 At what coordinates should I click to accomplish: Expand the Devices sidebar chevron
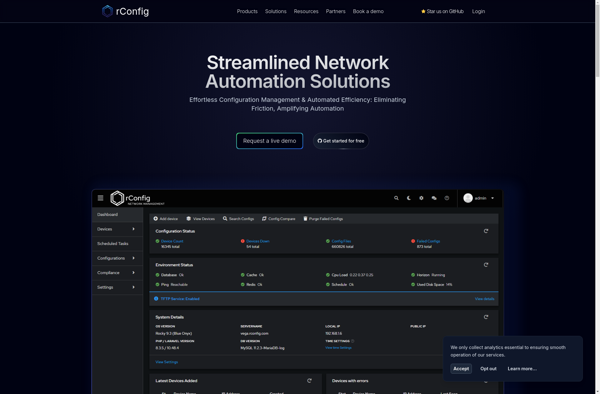[x=134, y=229]
